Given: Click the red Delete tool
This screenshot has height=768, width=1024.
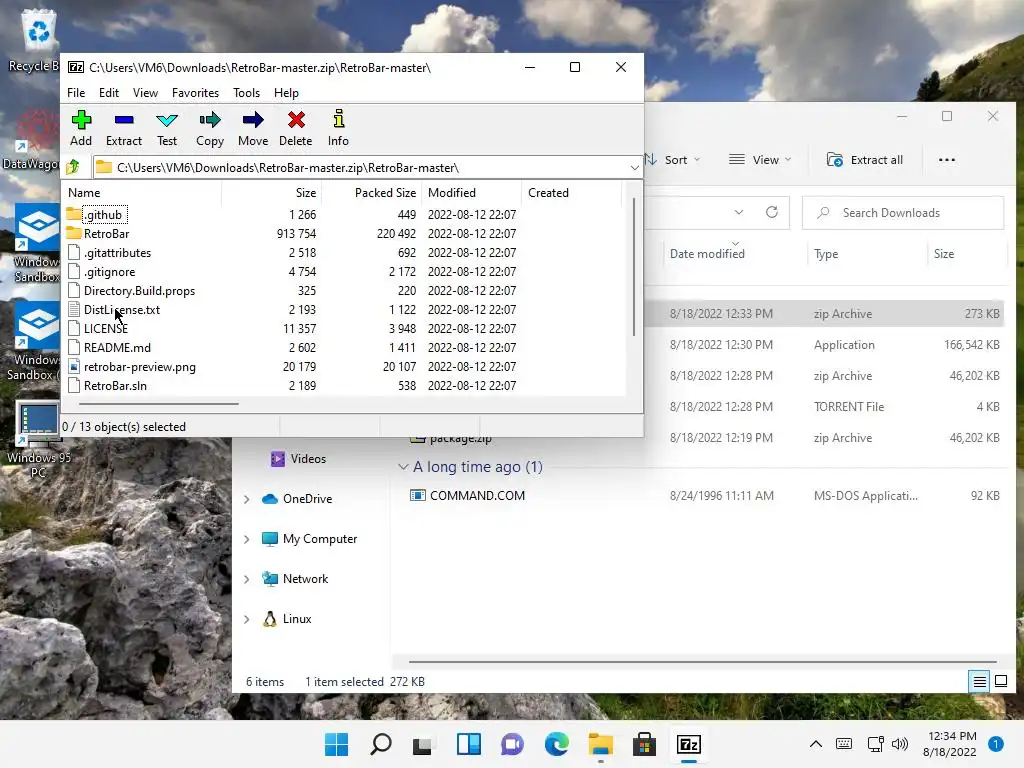Looking at the screenshot, I should click(296, 128).
